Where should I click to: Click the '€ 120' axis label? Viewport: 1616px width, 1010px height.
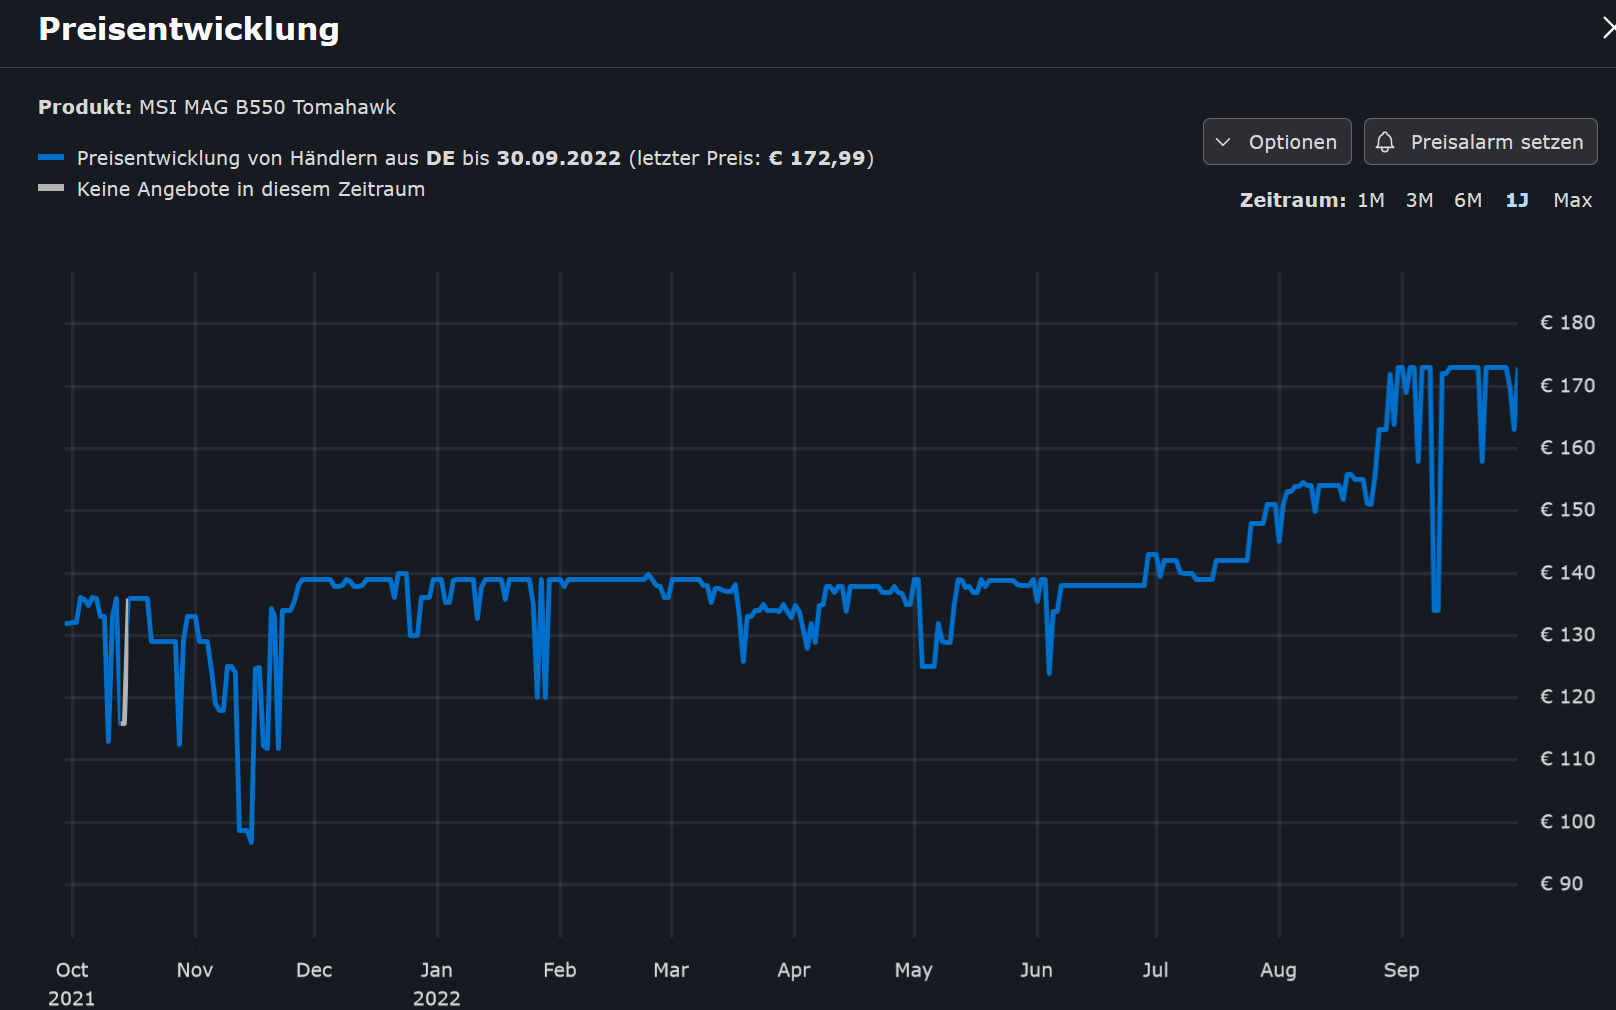click(1567, 696)
